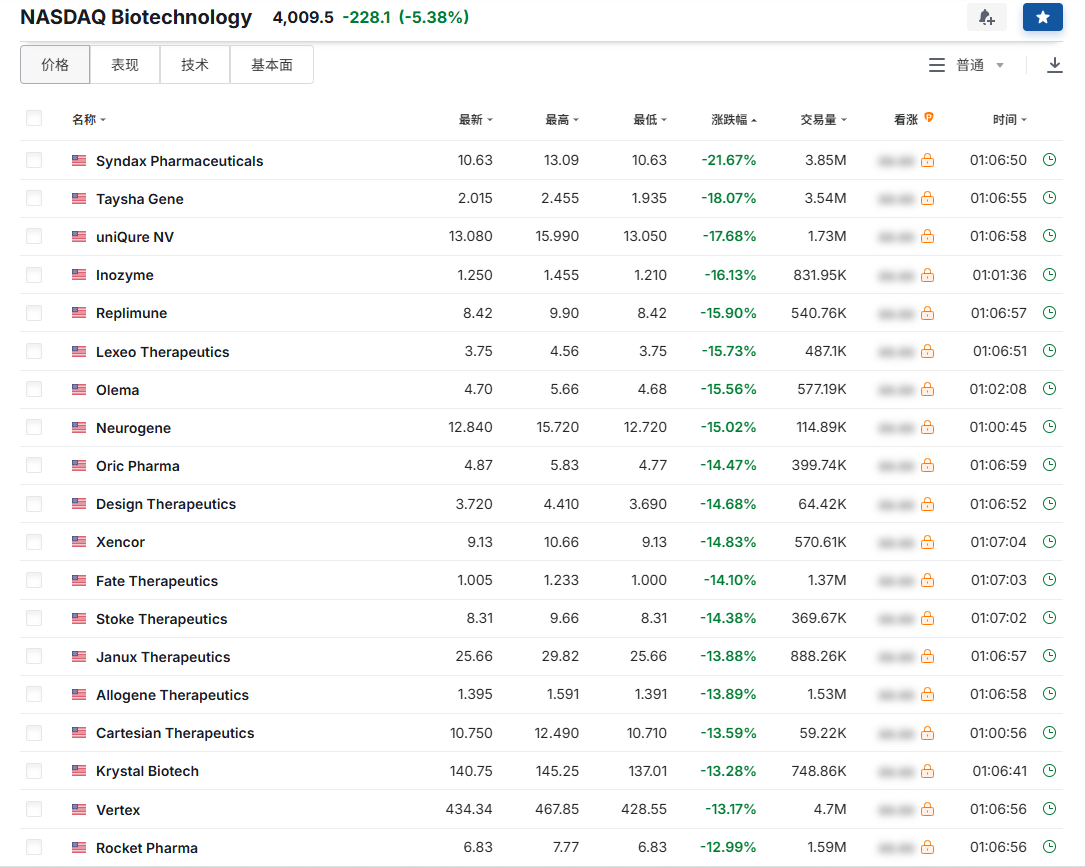Image resolution: width=1085 pixels, height=867 pixels.
Task: Click the add alert bell icon
Action: 987,17
